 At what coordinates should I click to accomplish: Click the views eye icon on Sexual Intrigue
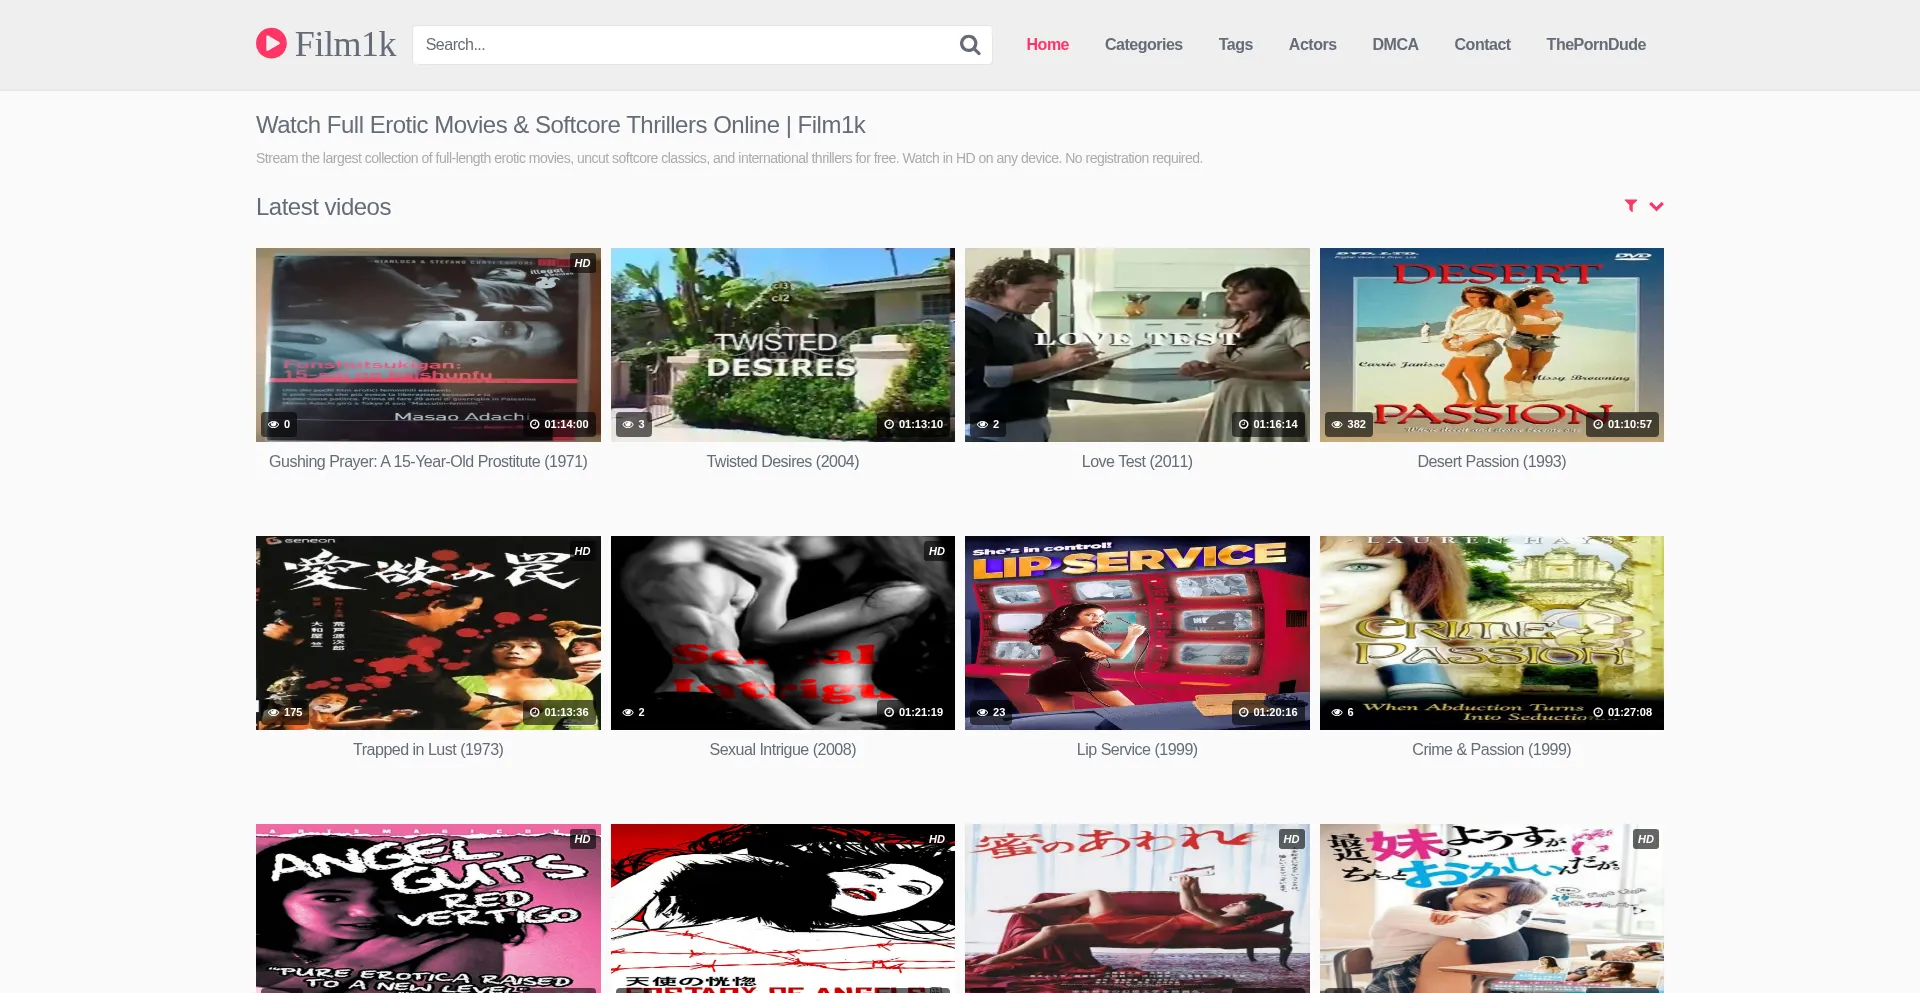(628, 712)
